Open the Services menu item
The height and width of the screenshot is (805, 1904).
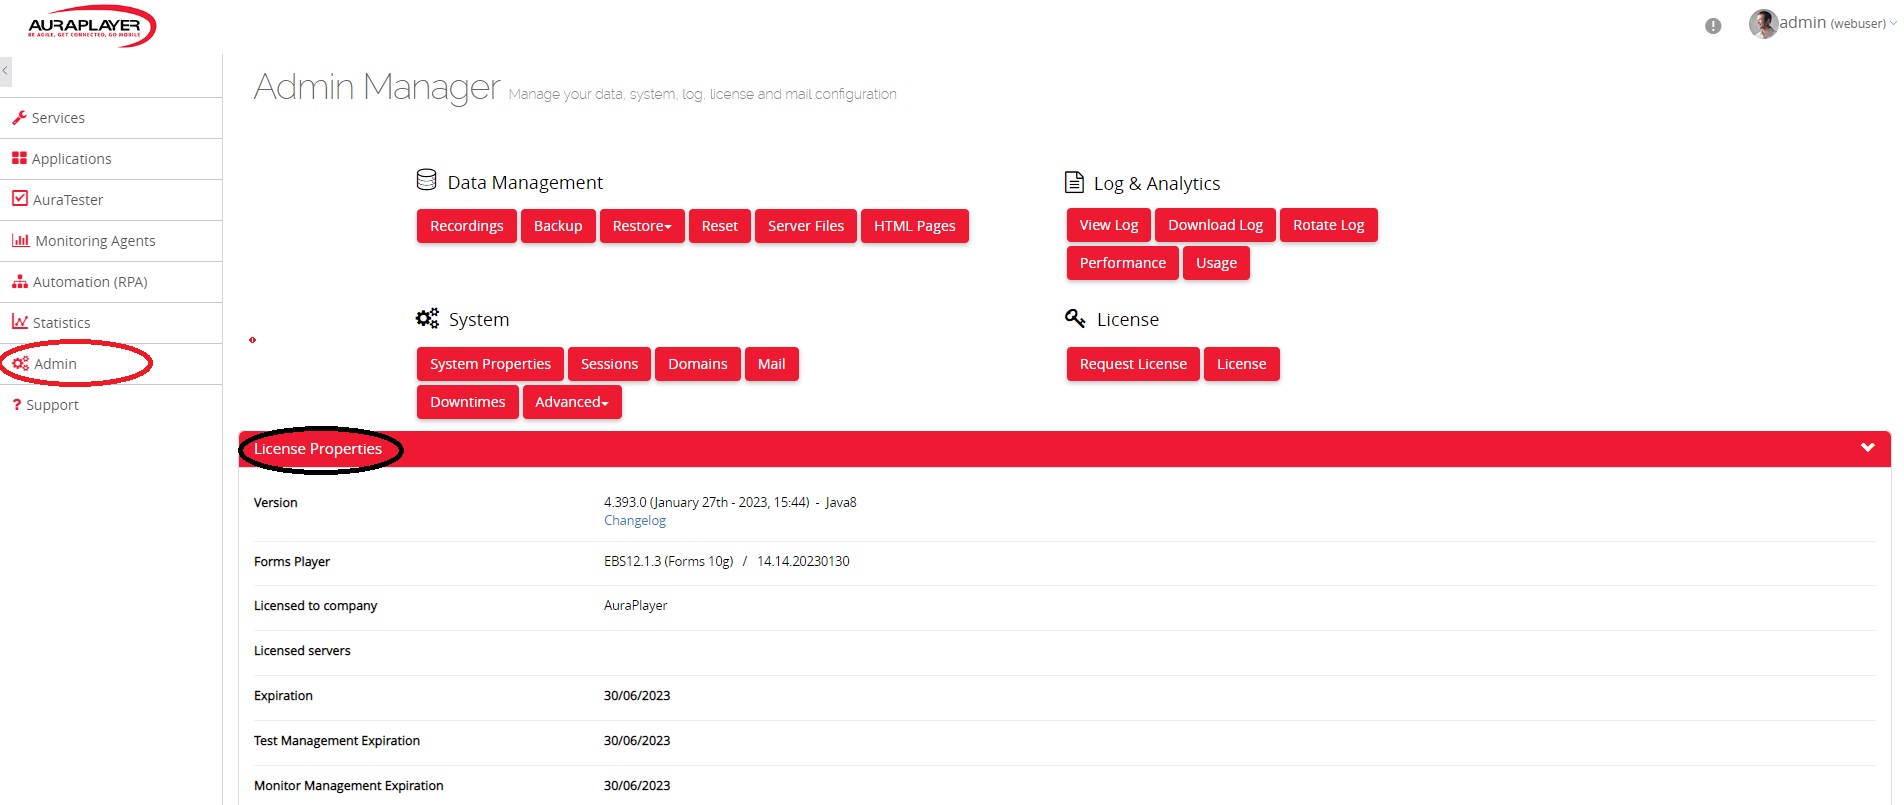pos(58,118)
